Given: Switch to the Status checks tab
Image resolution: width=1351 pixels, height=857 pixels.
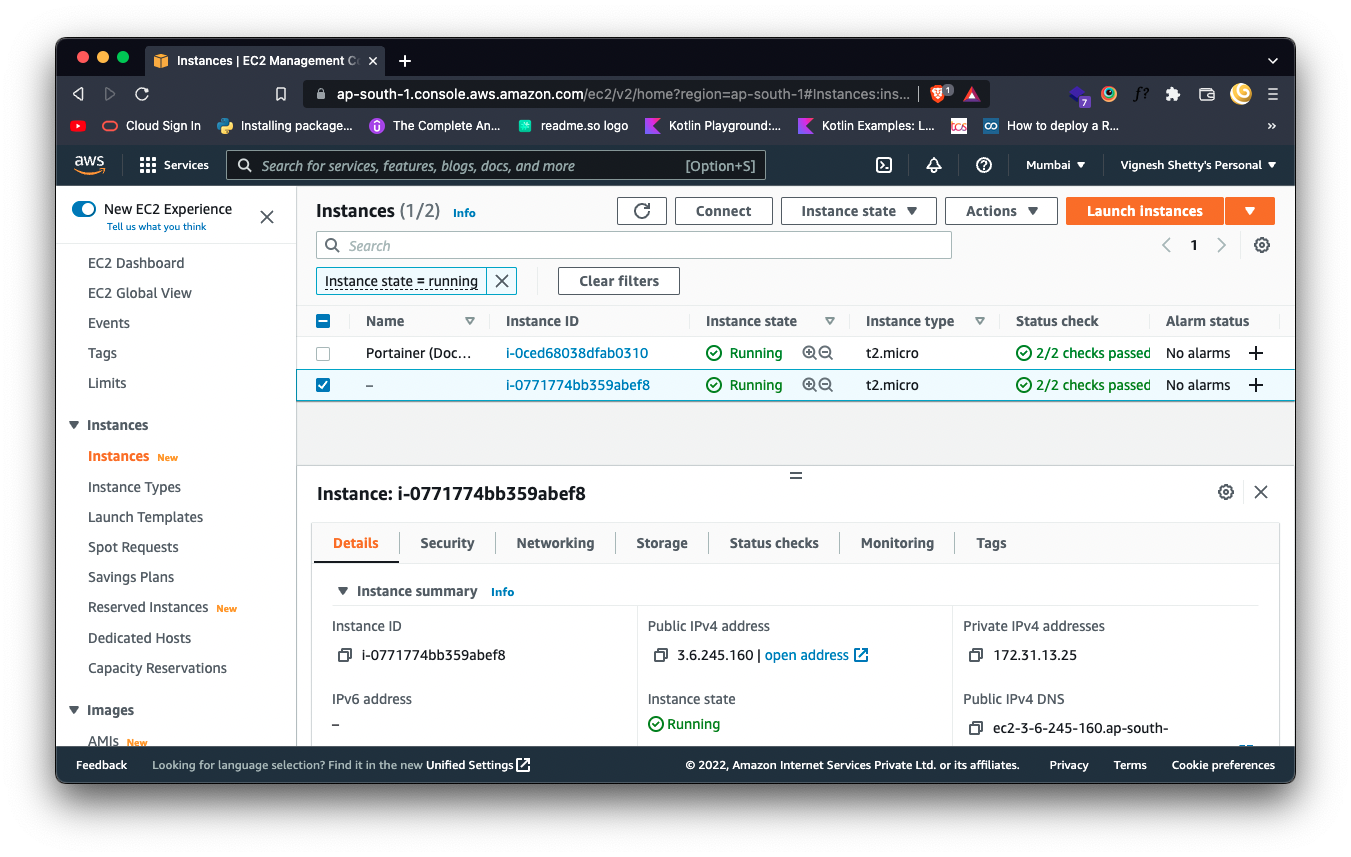Looking at the screenshot, I should click(x=774, y=543).
